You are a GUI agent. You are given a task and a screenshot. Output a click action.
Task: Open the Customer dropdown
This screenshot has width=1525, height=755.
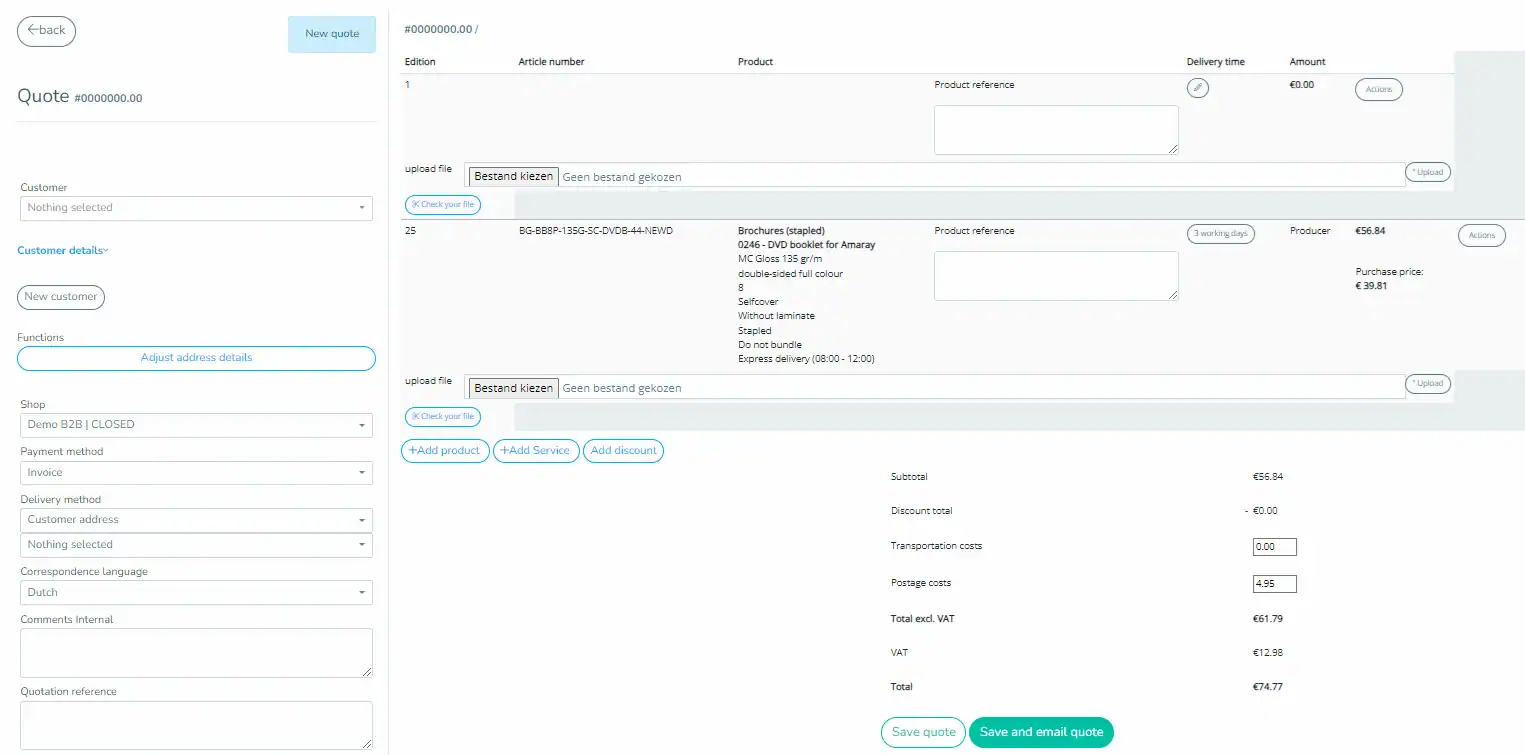click(x=196, y=208)
